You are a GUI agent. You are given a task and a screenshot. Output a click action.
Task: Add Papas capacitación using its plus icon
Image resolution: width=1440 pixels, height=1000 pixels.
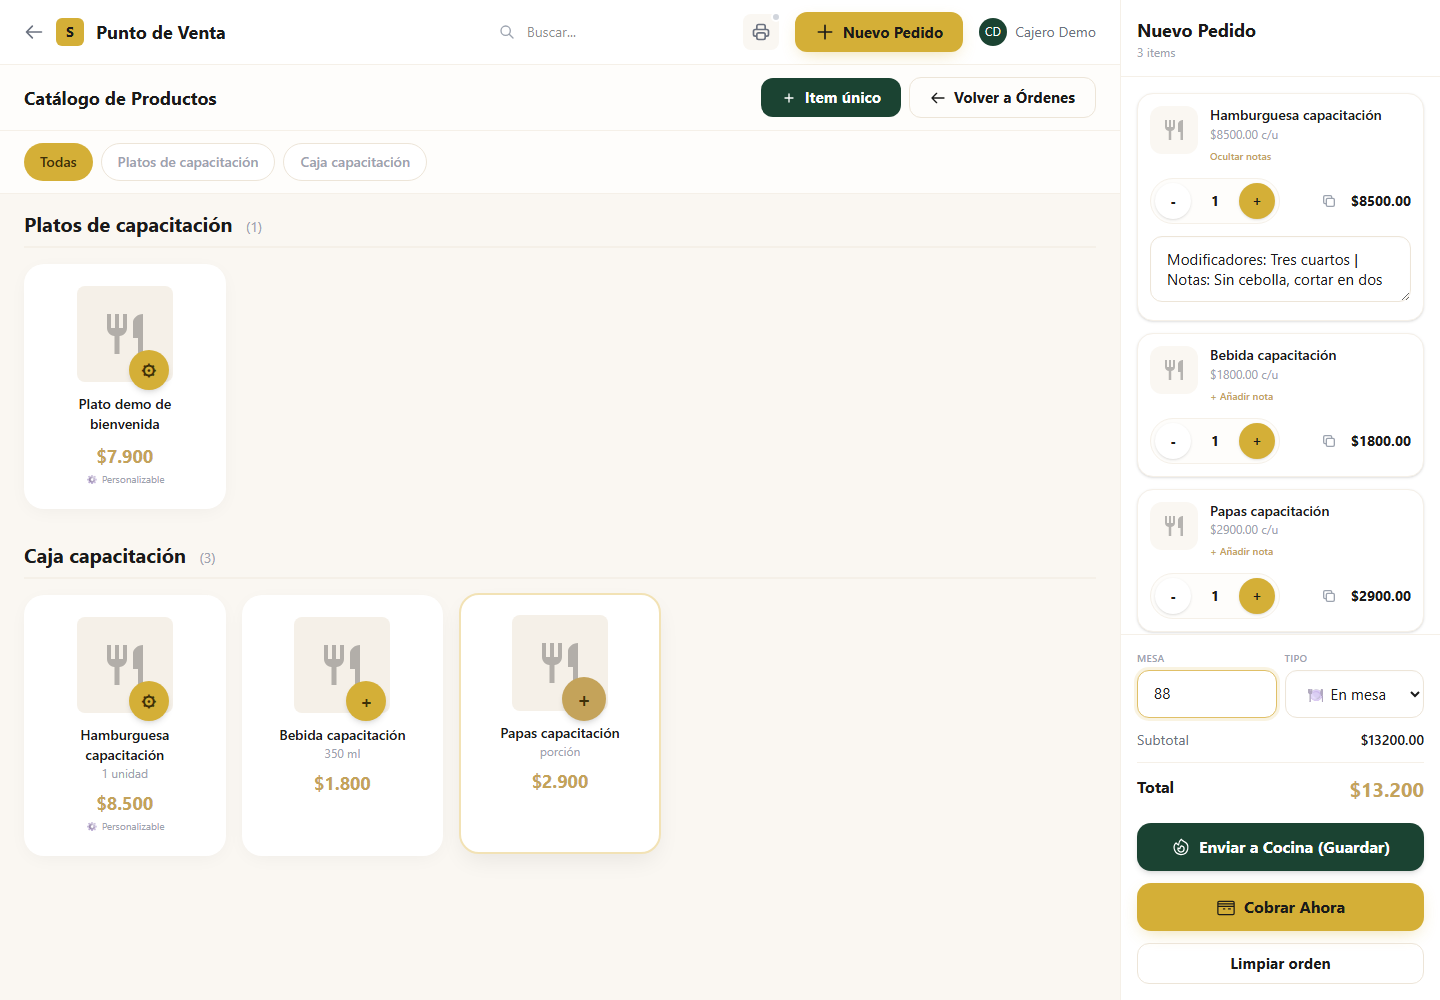pyautogui.click(x=584, y=700)
